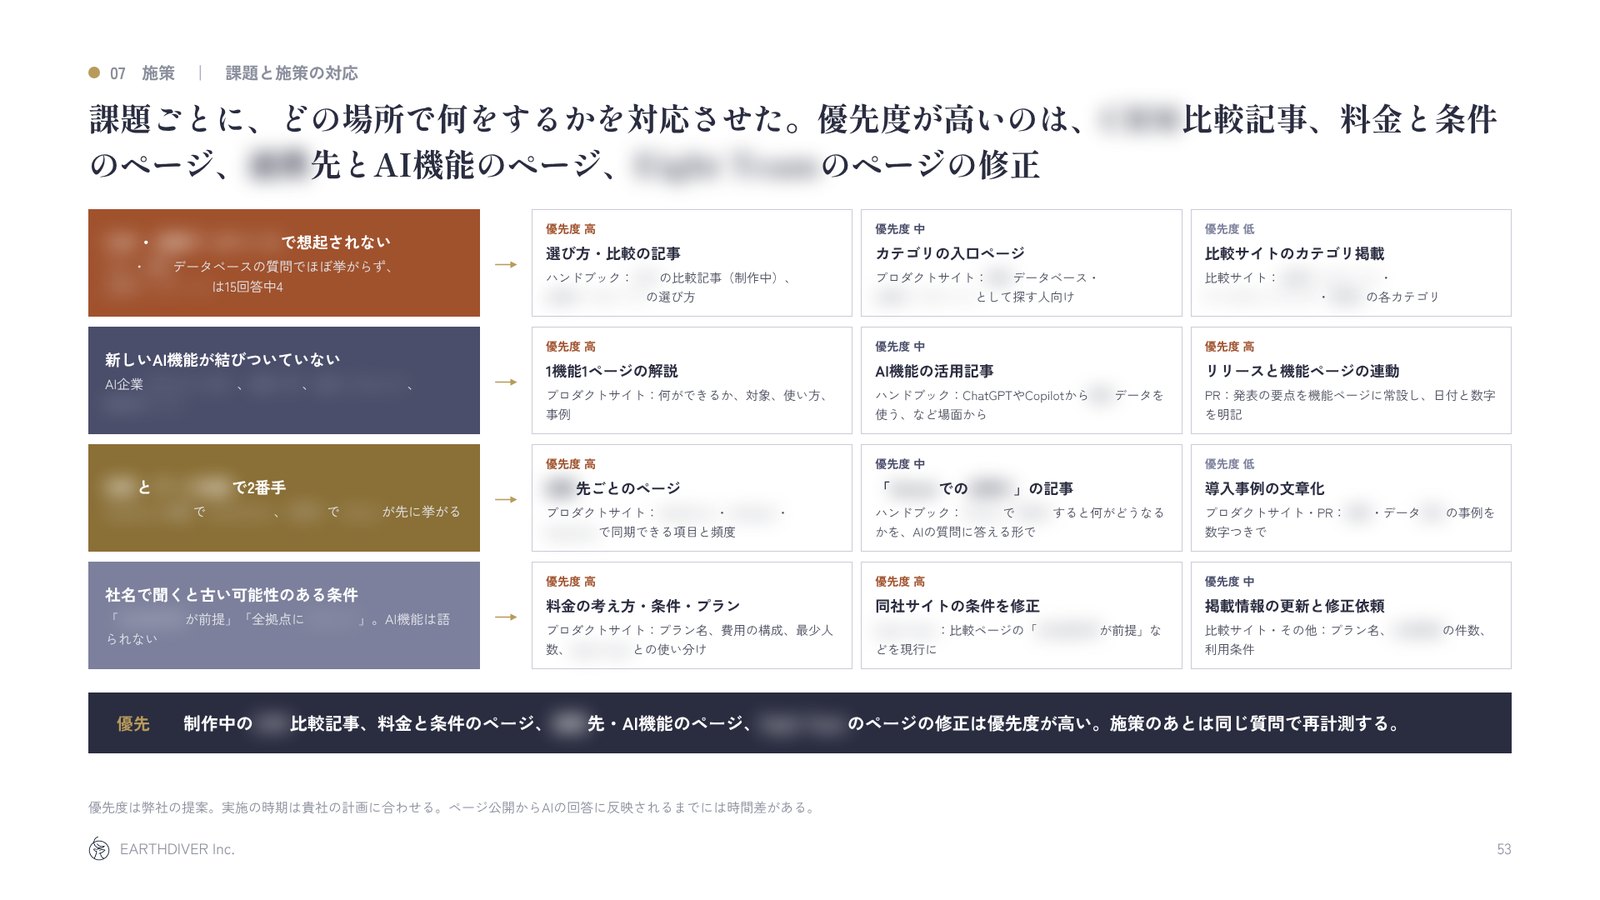Click the arrow beside the 'で2番手' box
Screen dimensions: 1600x900
[506, 499]
